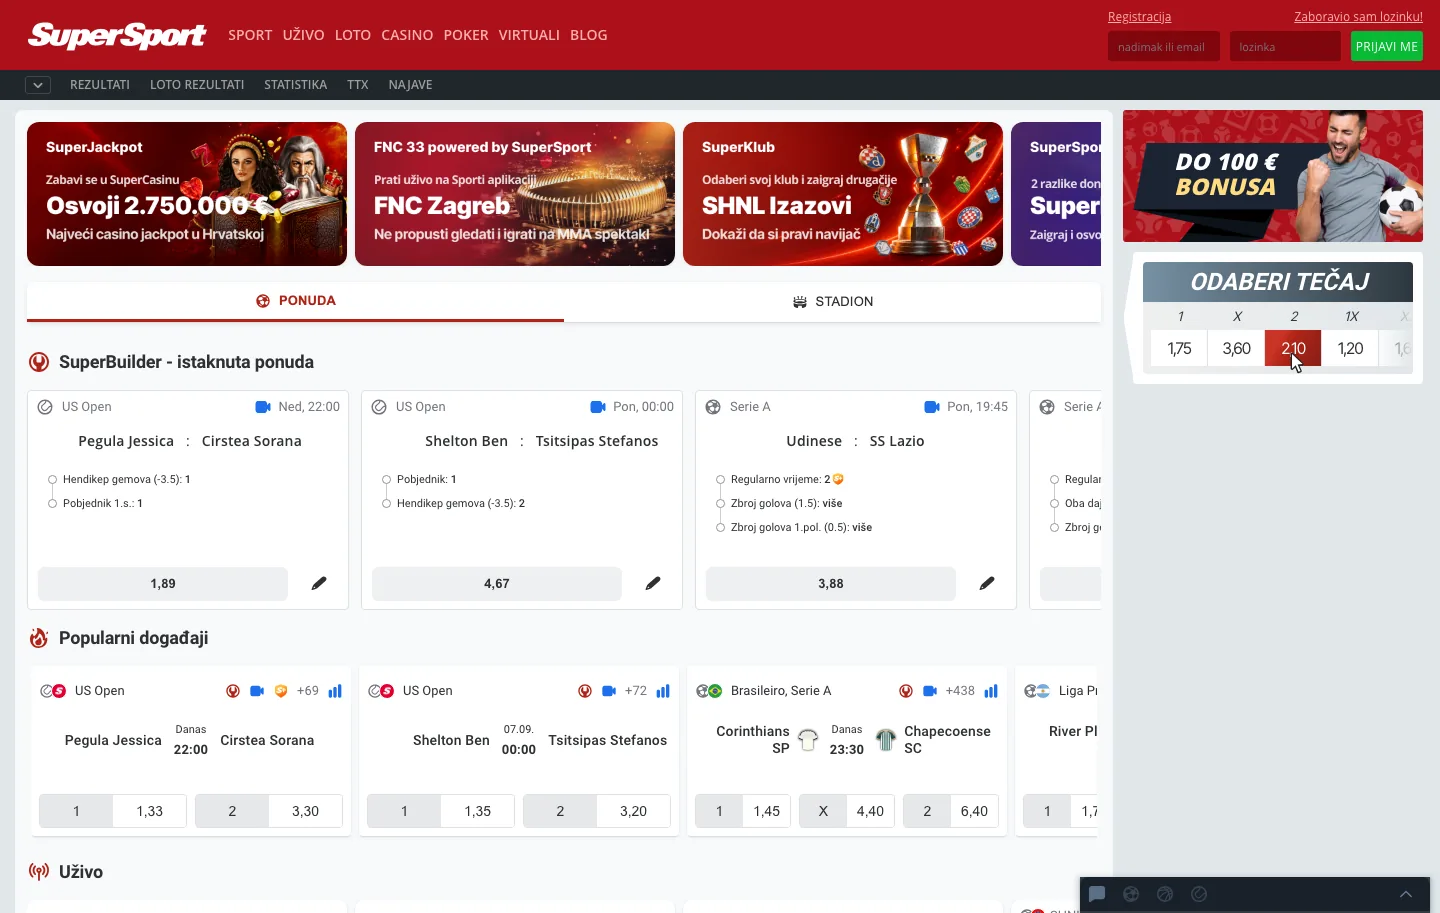Click live video icon on Udinese–Lazio card
Image resolution: width=1440 pixels, height=913 pixels.
point(932,407)
